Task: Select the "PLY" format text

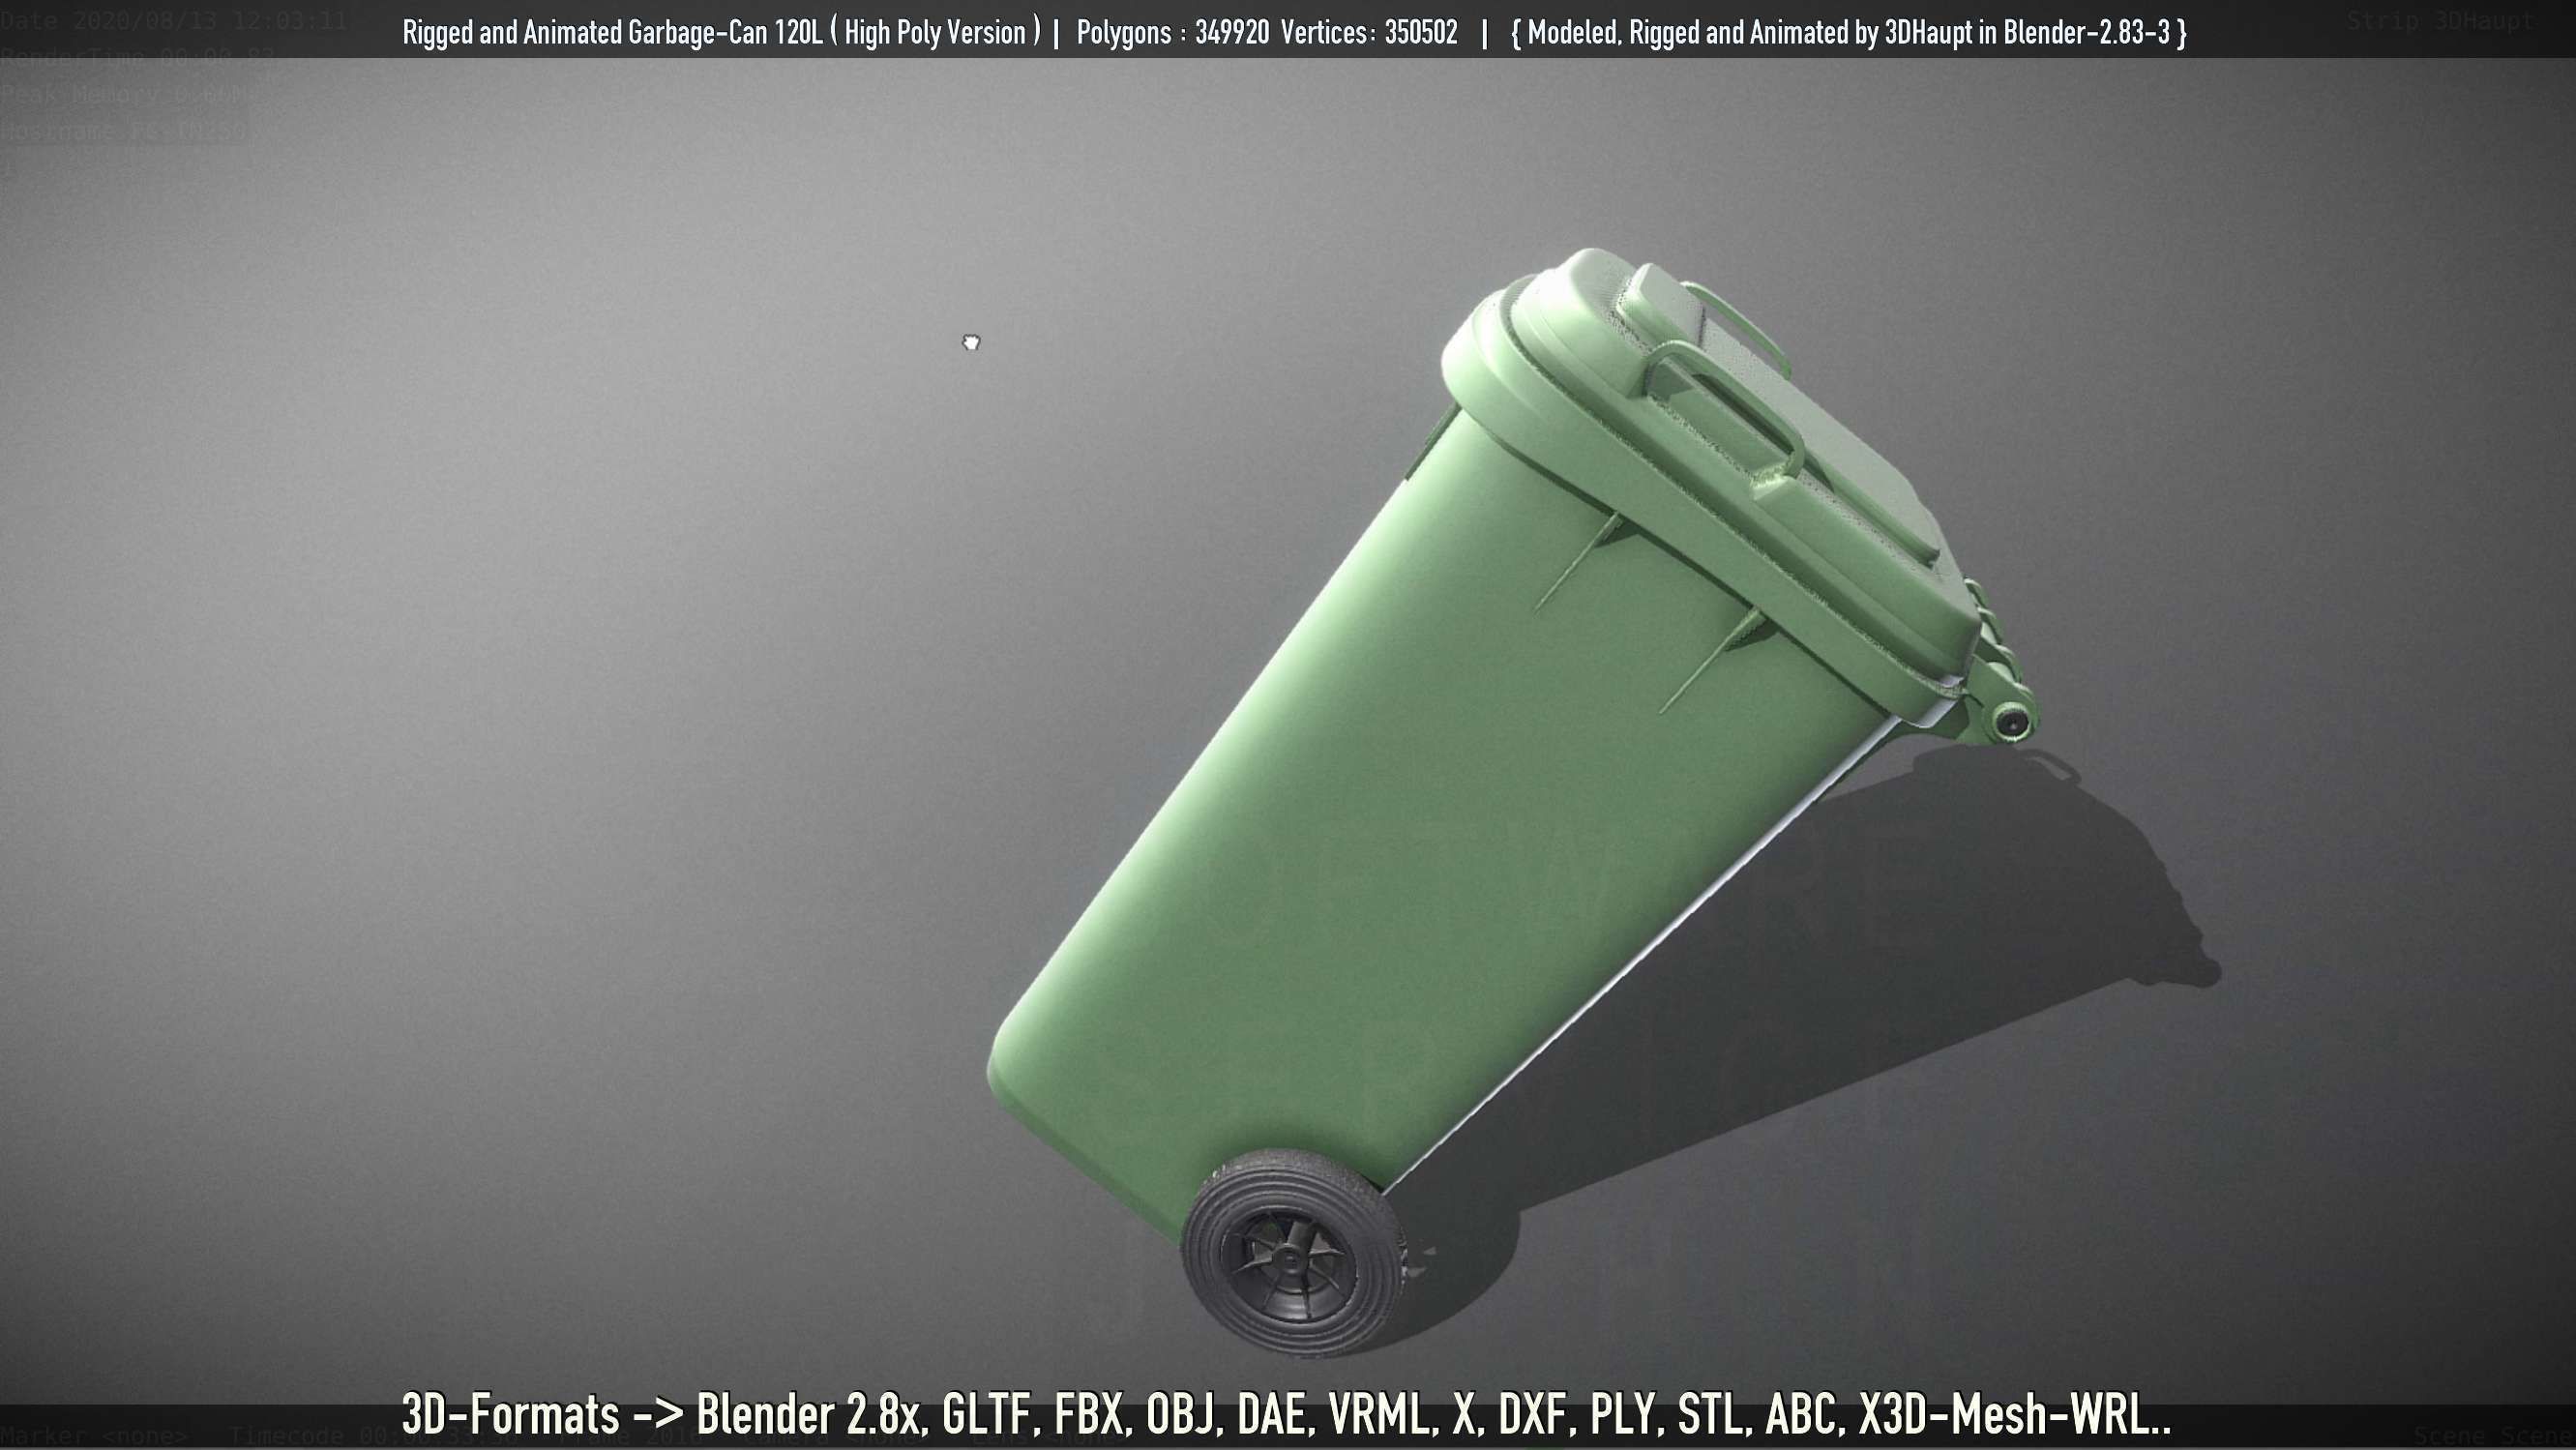Action: (1624, 1414)
